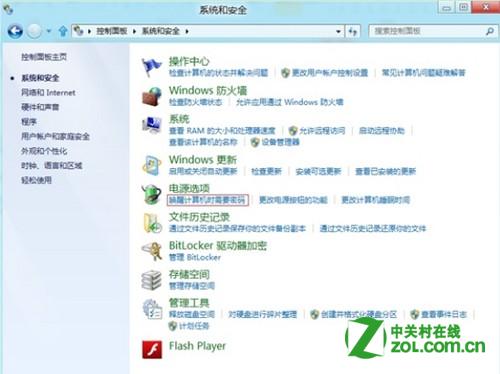Image resolution: width=500 pixels, height=374 pixels.
Task: Click 查看该计算机的名称 link
Action: click(x=203, y=142)
